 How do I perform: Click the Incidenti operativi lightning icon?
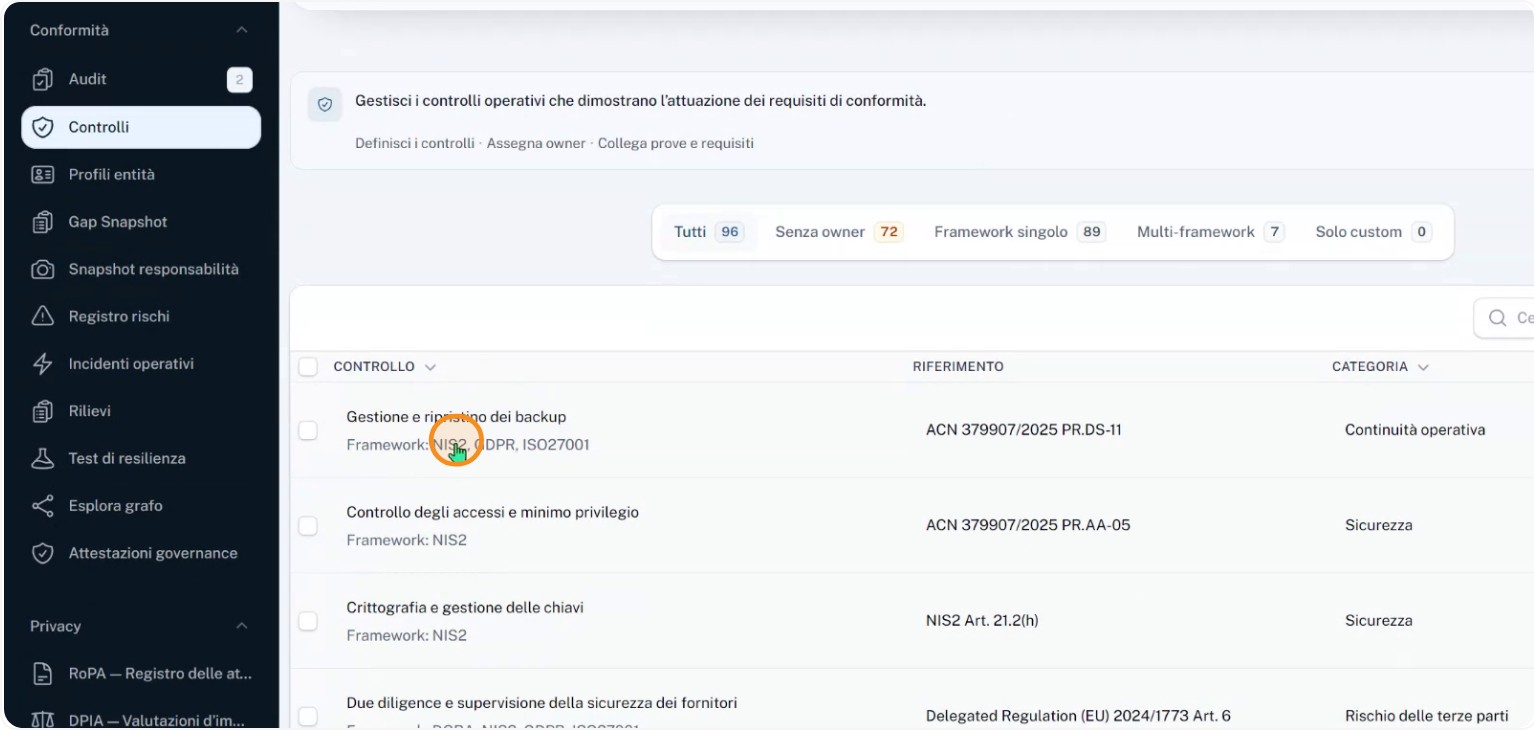[x=42, y=364]
